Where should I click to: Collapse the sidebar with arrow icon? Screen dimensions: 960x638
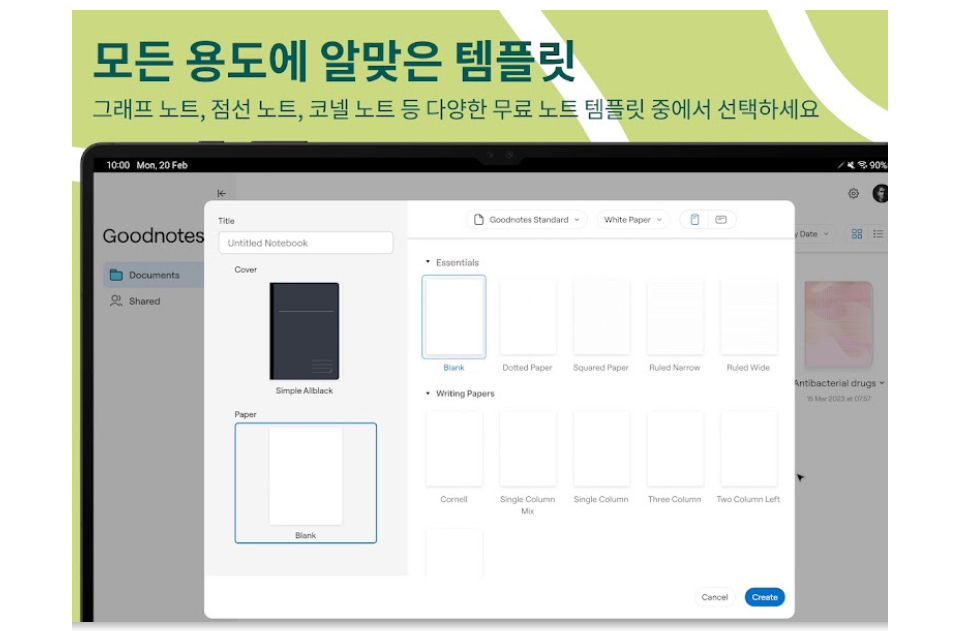(x=222, y=193)
